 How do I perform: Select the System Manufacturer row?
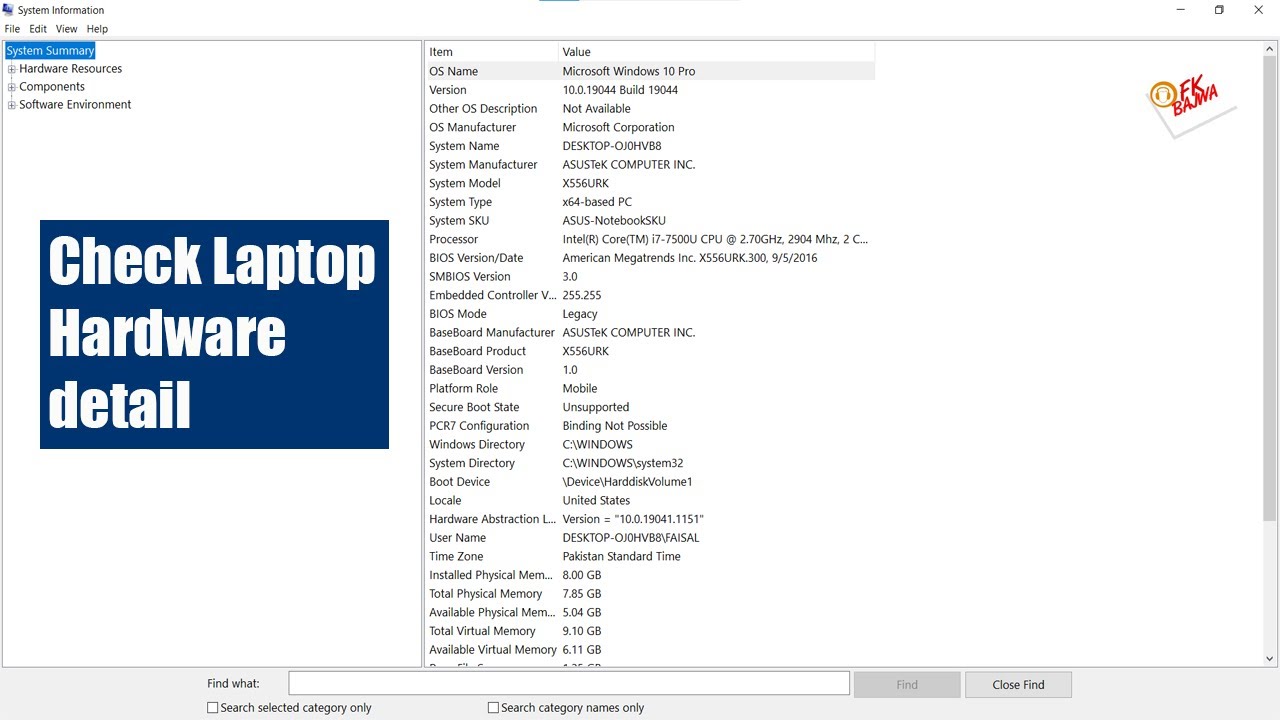[650, 165]
